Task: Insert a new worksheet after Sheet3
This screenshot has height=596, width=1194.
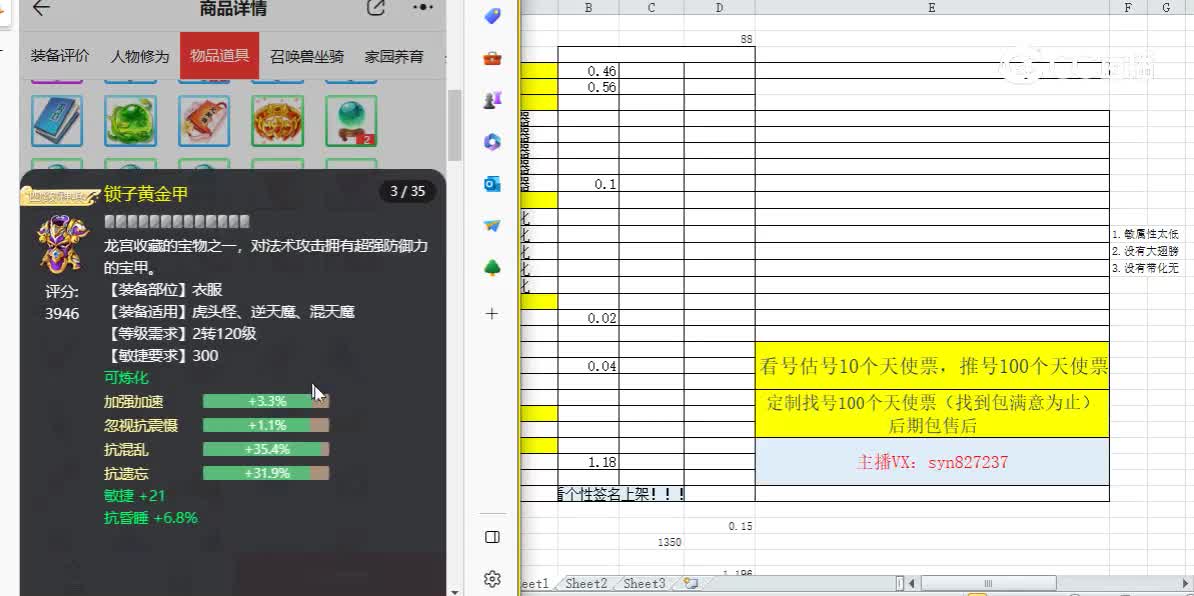Action: 690,582
